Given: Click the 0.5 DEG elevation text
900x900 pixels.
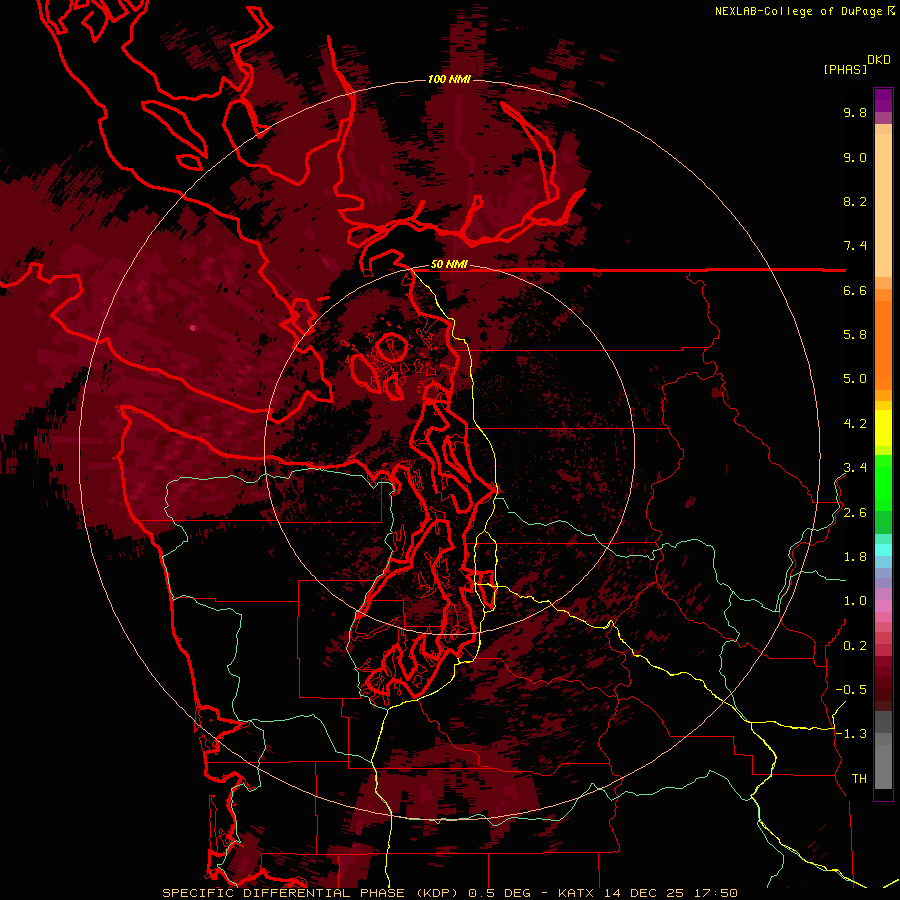Looking at the screenshot, I should point(501,893).
